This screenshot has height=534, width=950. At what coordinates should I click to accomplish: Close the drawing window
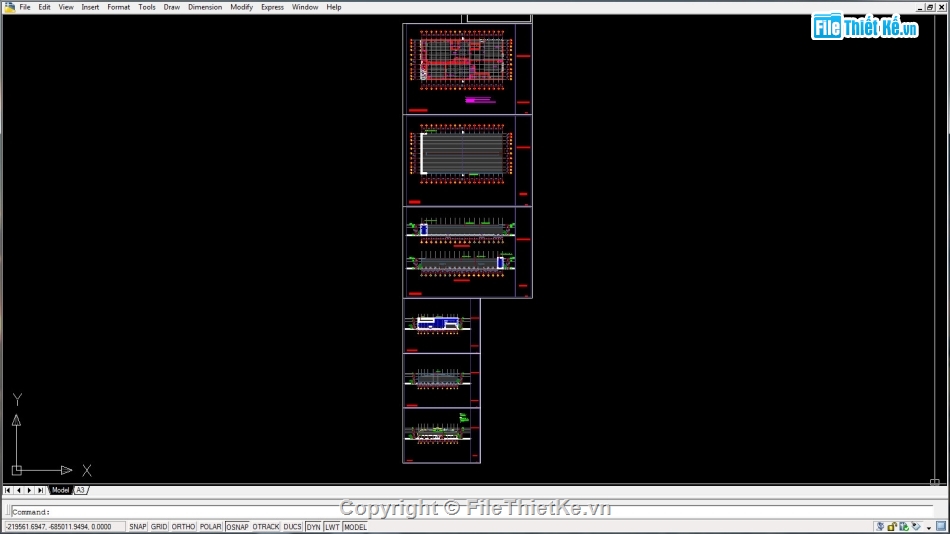pos(941,7)
